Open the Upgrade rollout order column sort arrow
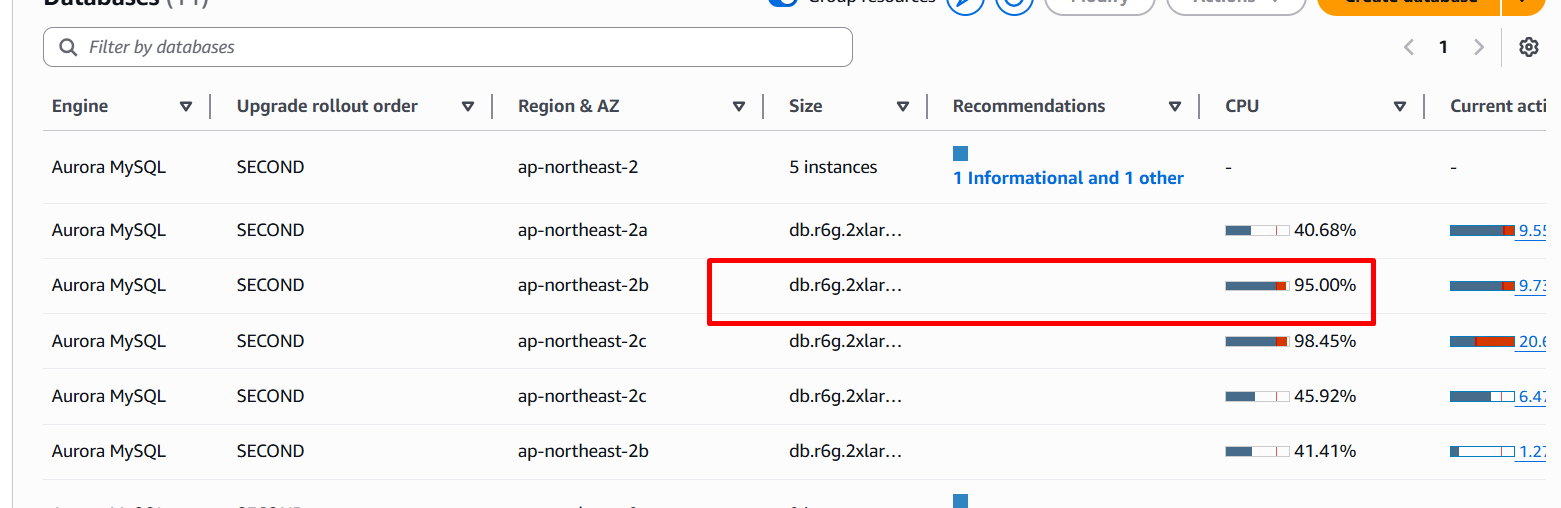 pos(468,106)
